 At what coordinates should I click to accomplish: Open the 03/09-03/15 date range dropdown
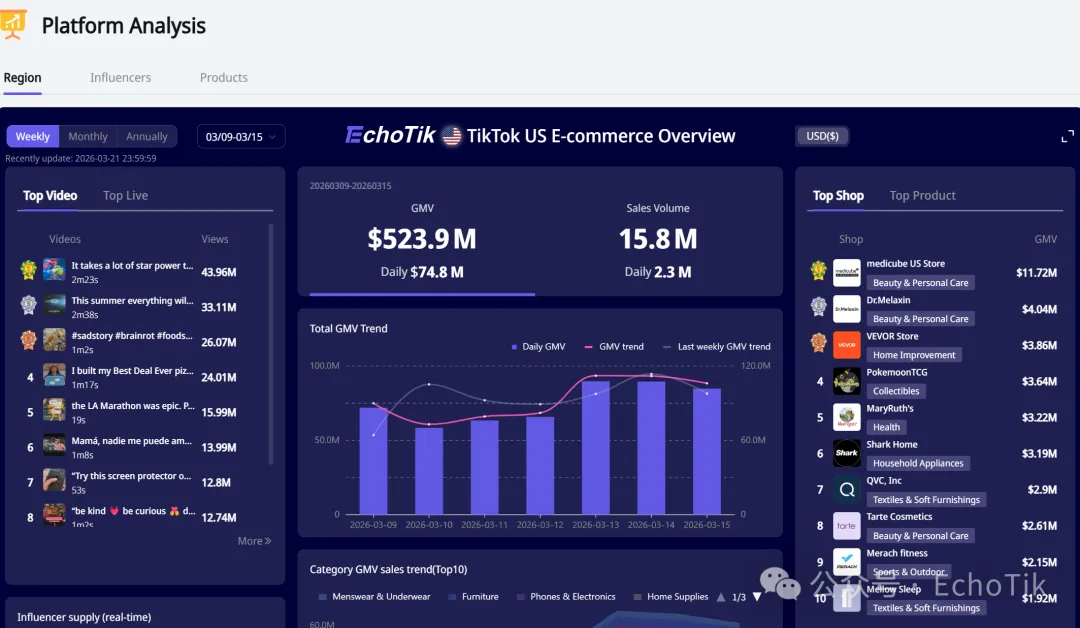(241, 137)
